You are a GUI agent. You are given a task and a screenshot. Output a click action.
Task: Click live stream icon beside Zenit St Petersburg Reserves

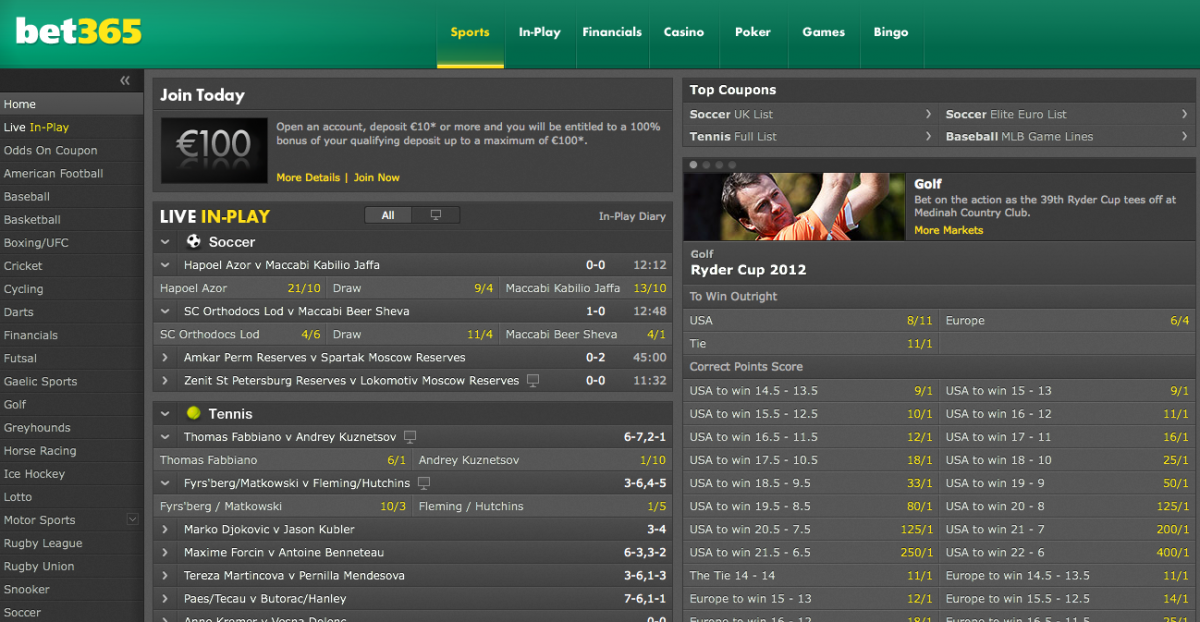533,380
